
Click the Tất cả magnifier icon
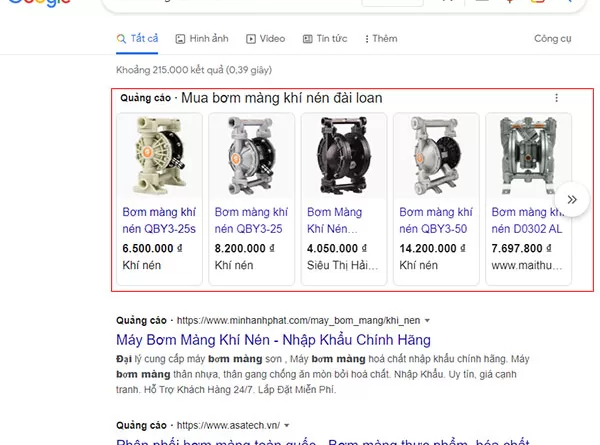tap(121, 39)
